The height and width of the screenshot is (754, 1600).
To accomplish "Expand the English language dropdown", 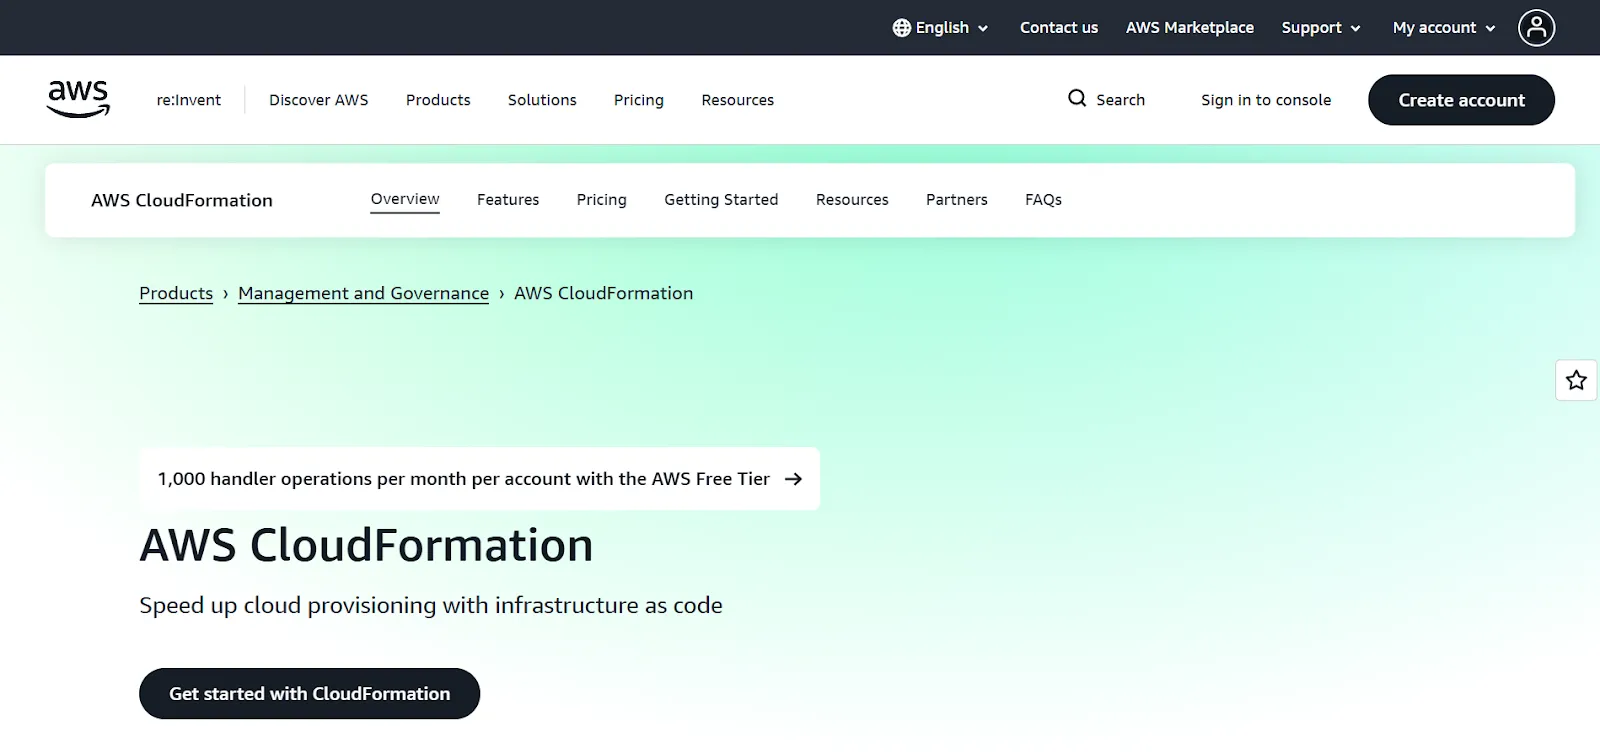I will point(941,28).
